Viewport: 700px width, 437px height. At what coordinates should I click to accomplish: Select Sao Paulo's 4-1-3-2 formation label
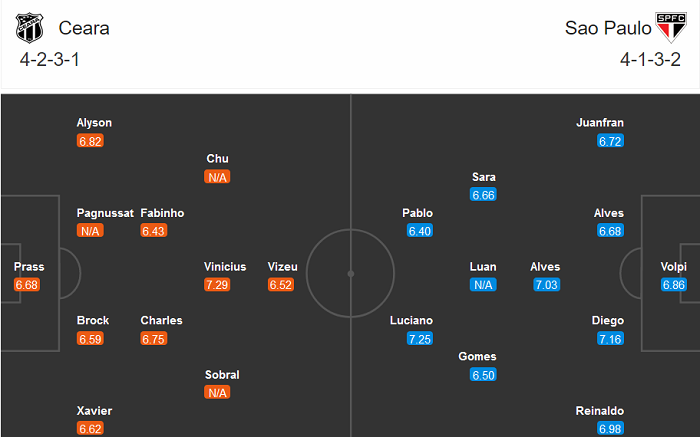650,58
